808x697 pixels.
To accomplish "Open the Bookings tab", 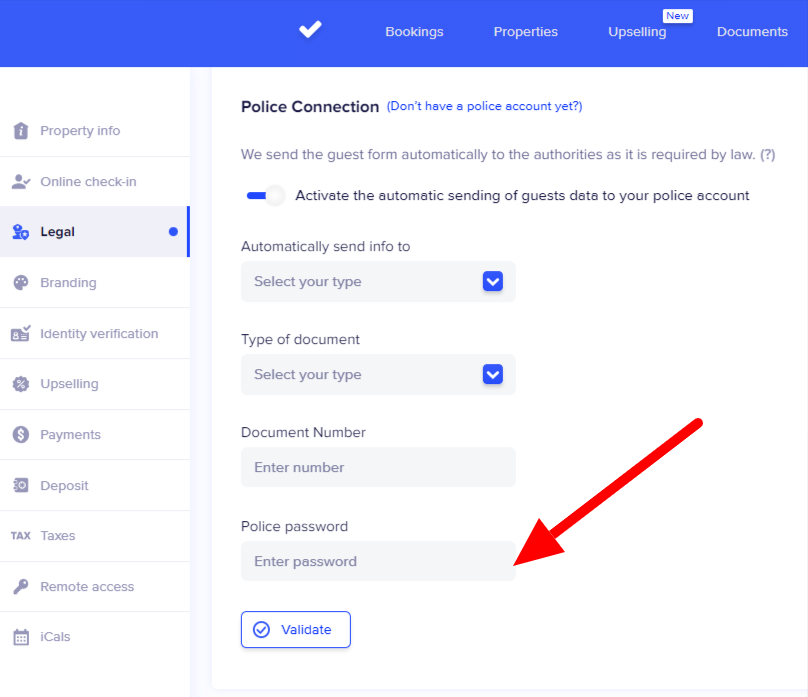I will coord(414,32).
